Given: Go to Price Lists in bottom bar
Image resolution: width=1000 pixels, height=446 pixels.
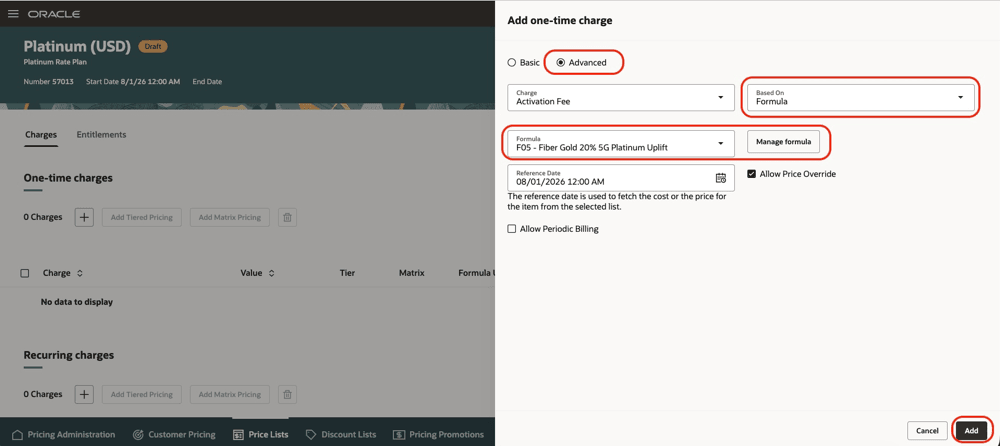Looking at the screenshot, I should click(260, 435).
